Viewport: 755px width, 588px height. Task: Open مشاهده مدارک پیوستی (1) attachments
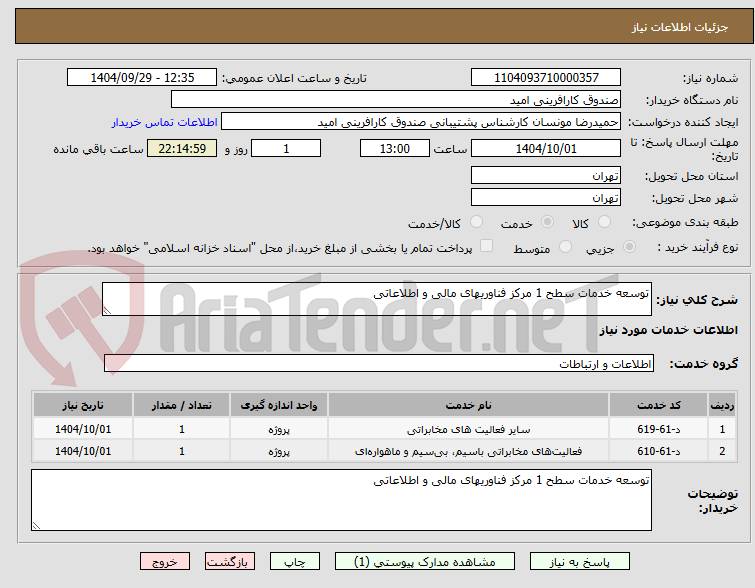pyautogui.click(x=425, y=562)
